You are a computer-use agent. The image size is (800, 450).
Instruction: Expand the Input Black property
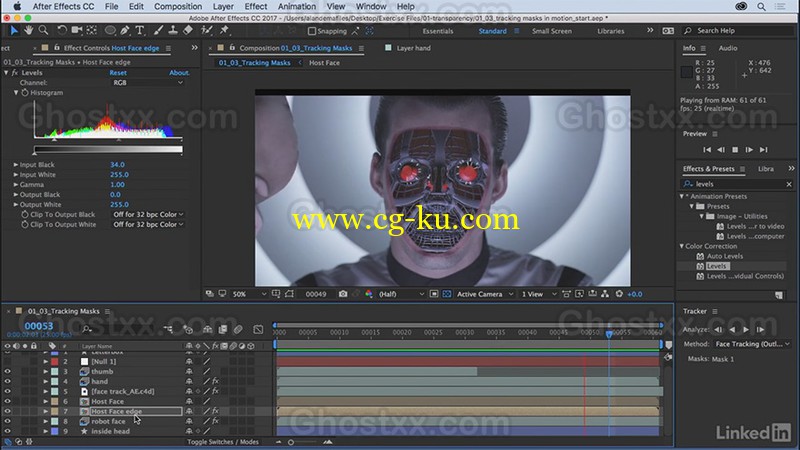tap(15, 165)
